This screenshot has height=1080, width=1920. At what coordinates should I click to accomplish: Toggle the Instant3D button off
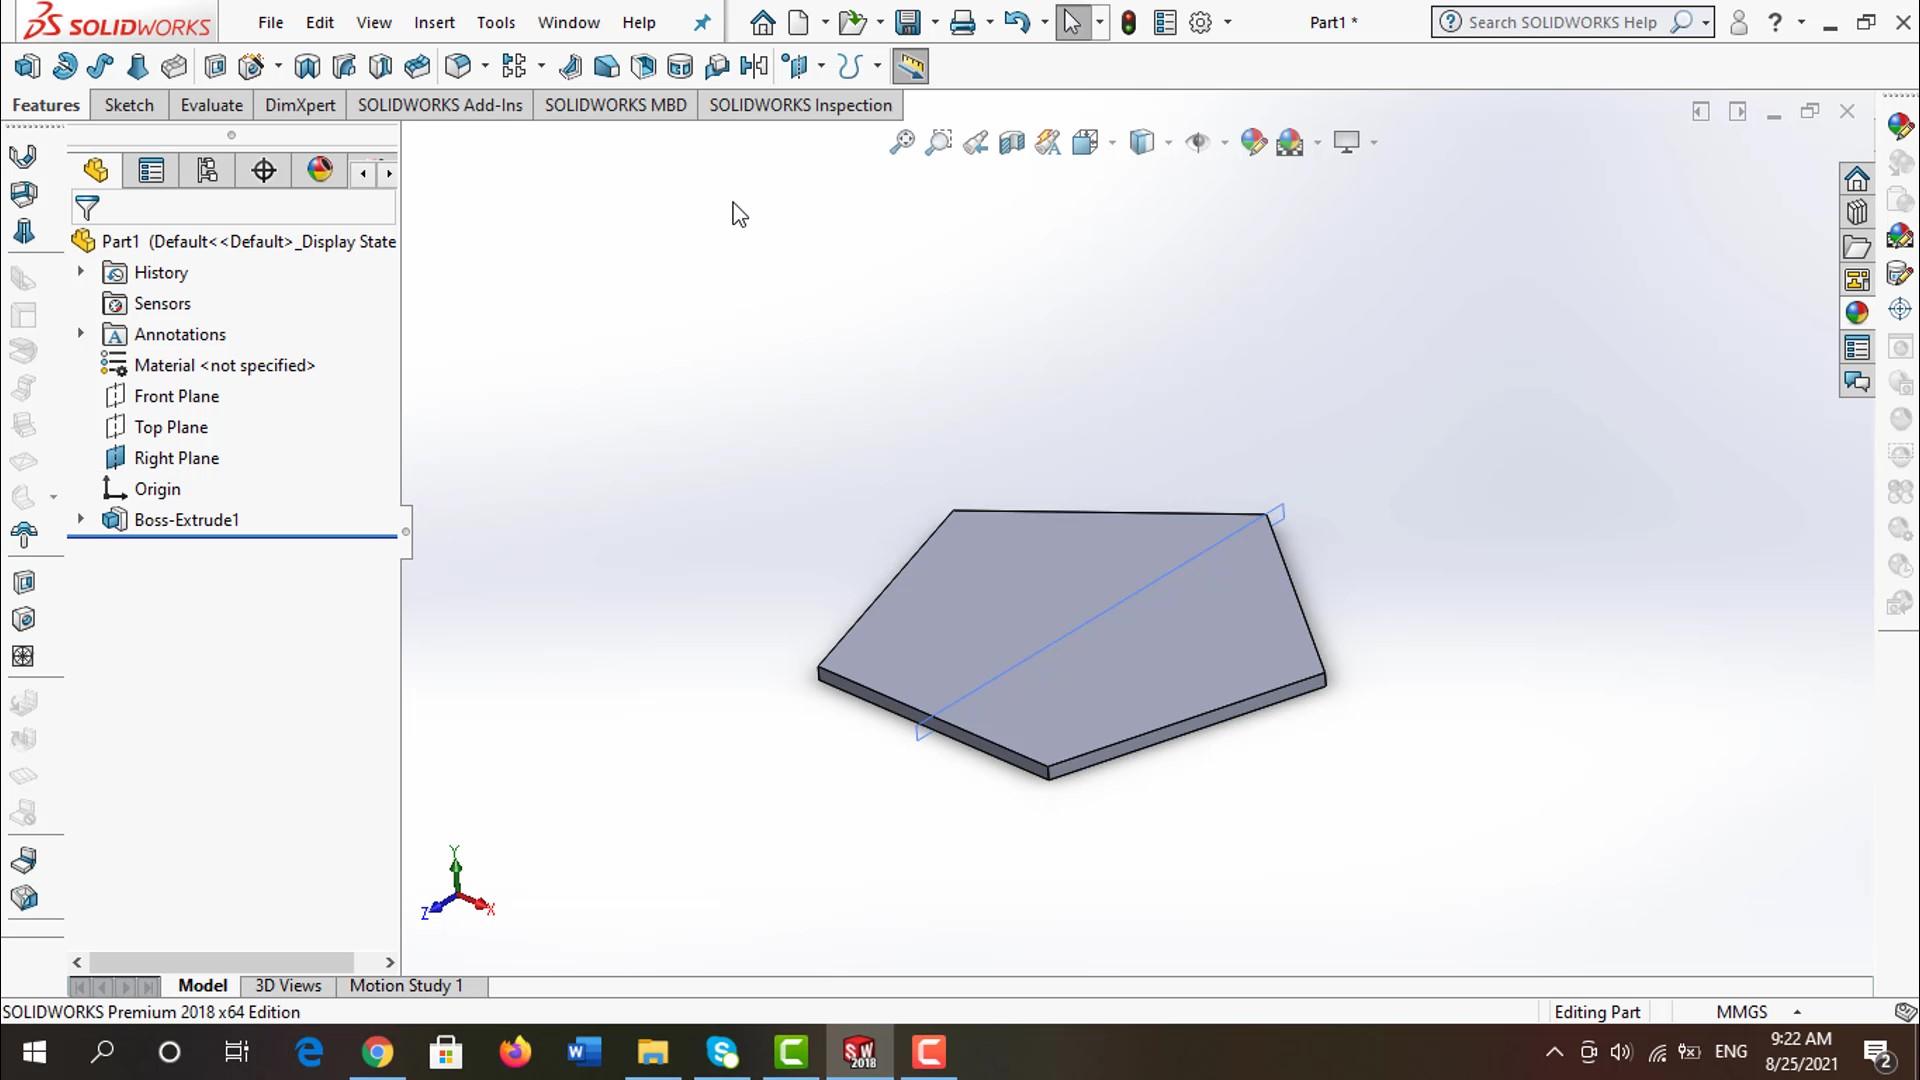910,67
